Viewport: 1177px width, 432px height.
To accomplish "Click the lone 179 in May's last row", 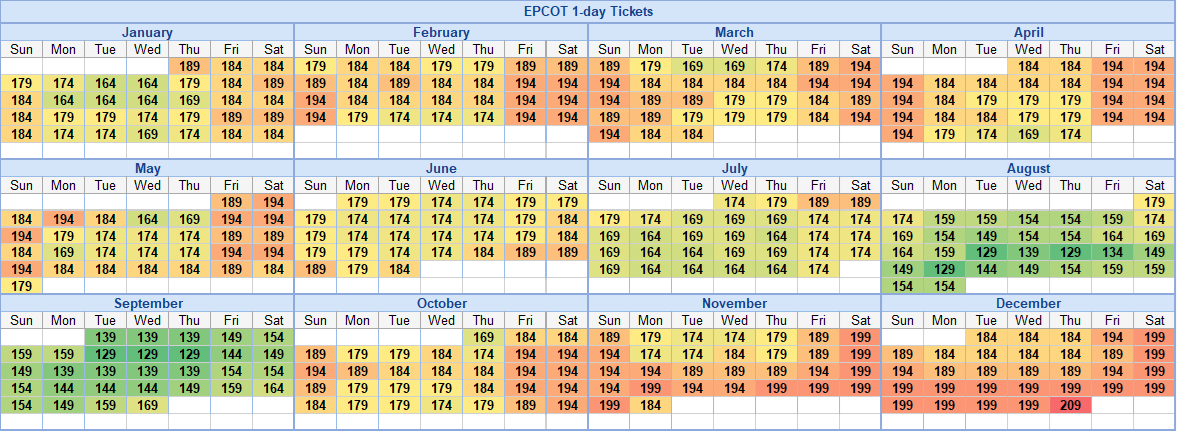I will [22, 286].
